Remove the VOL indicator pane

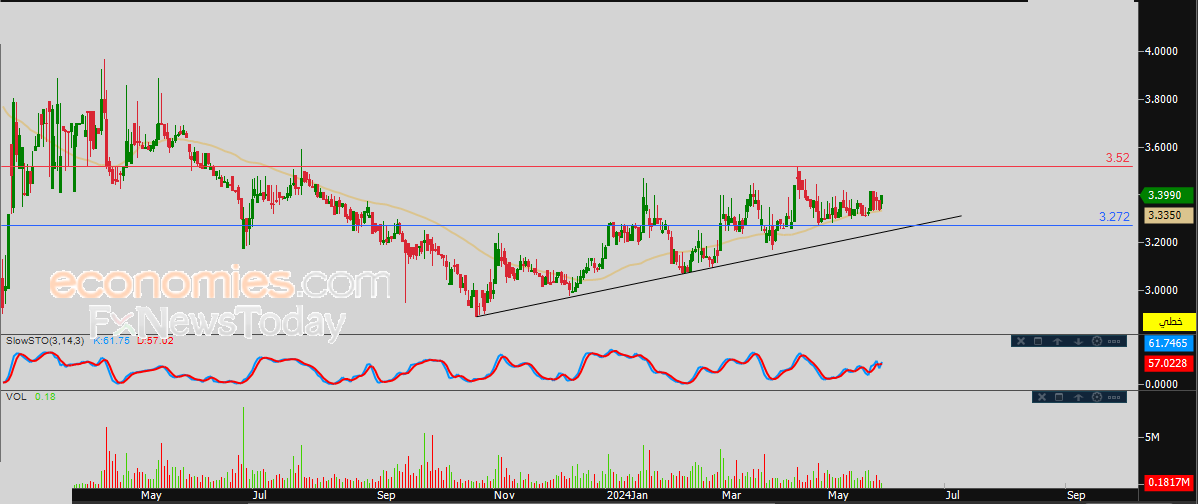coord(1042,397)
